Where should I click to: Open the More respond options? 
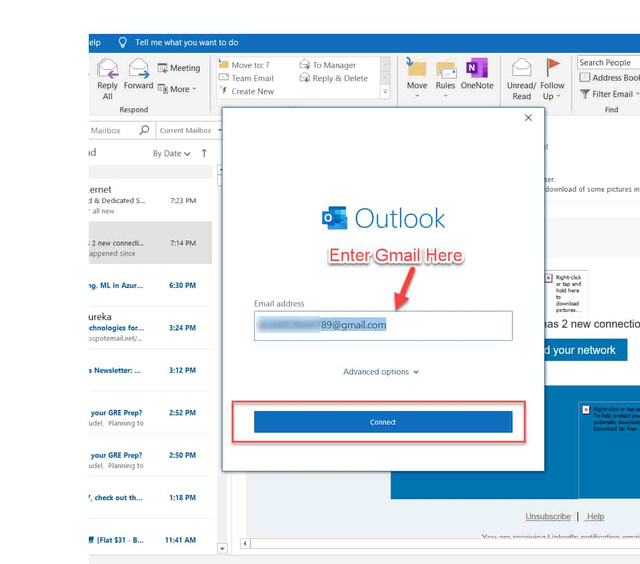point(177,89)
